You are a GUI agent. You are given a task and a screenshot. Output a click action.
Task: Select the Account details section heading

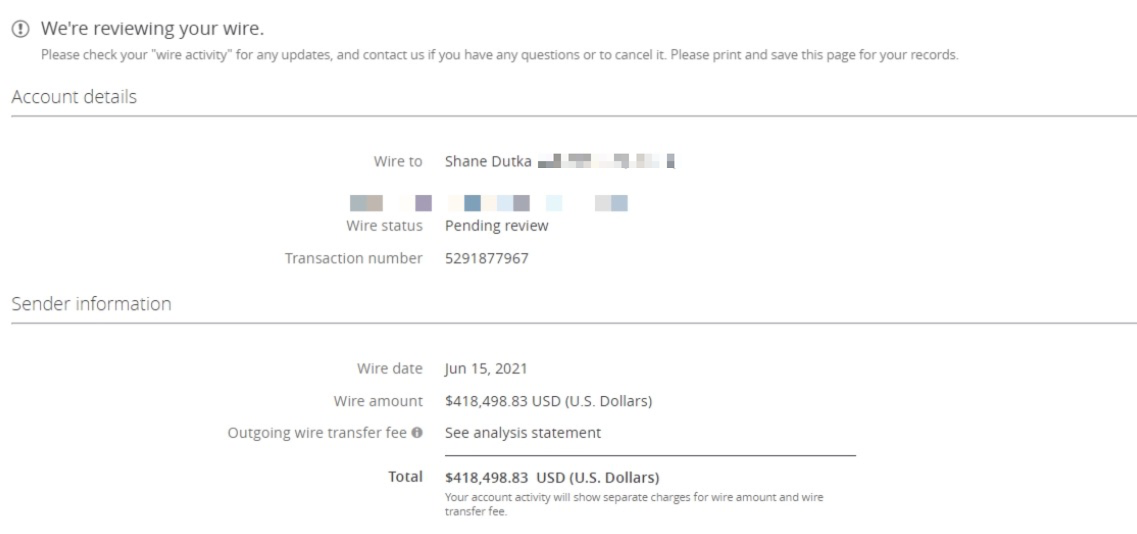tap(74, 97)
